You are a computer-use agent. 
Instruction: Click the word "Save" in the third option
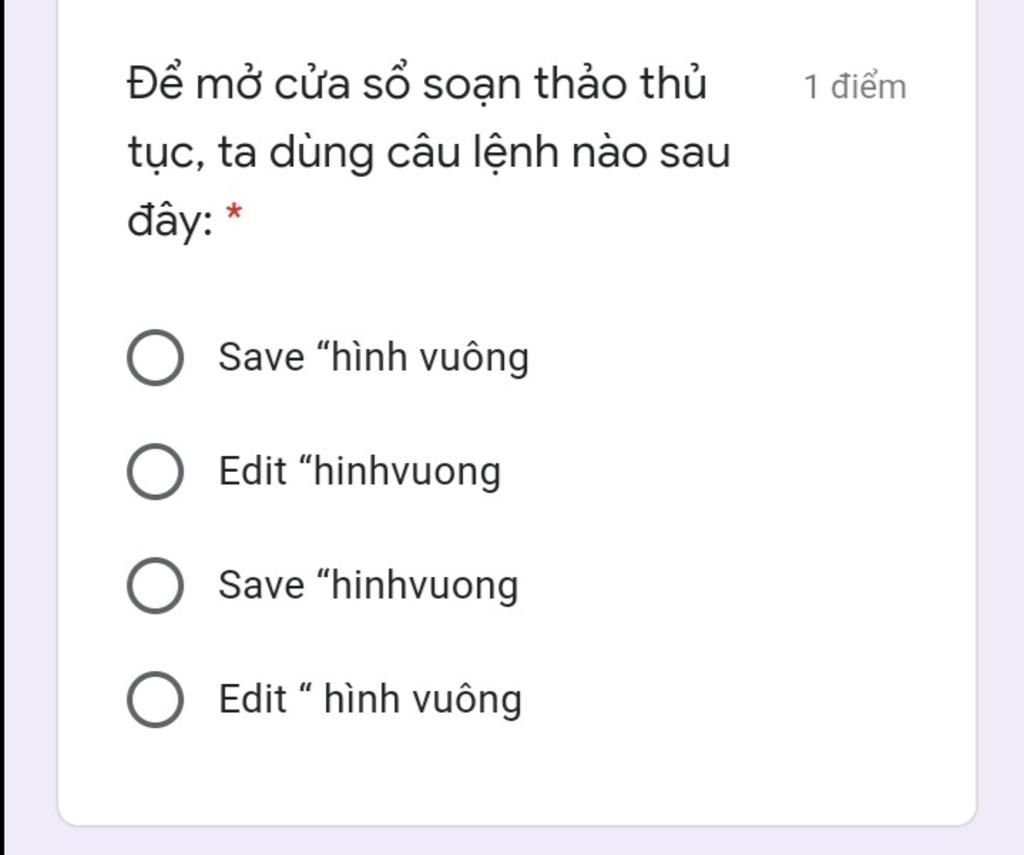point(261,585)
